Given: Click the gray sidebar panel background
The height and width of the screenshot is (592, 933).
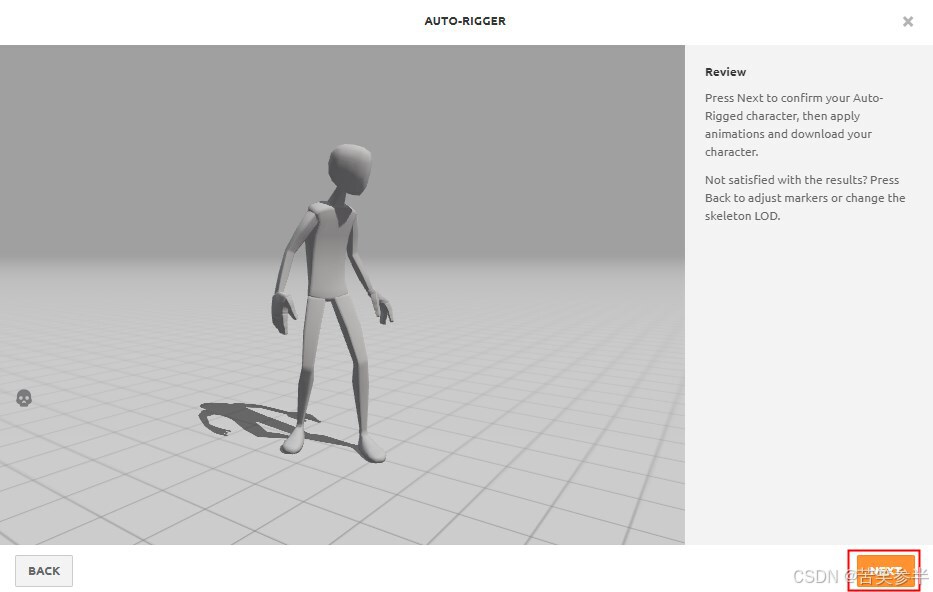Looking at the screenshot, I should (x=800, y=380).
